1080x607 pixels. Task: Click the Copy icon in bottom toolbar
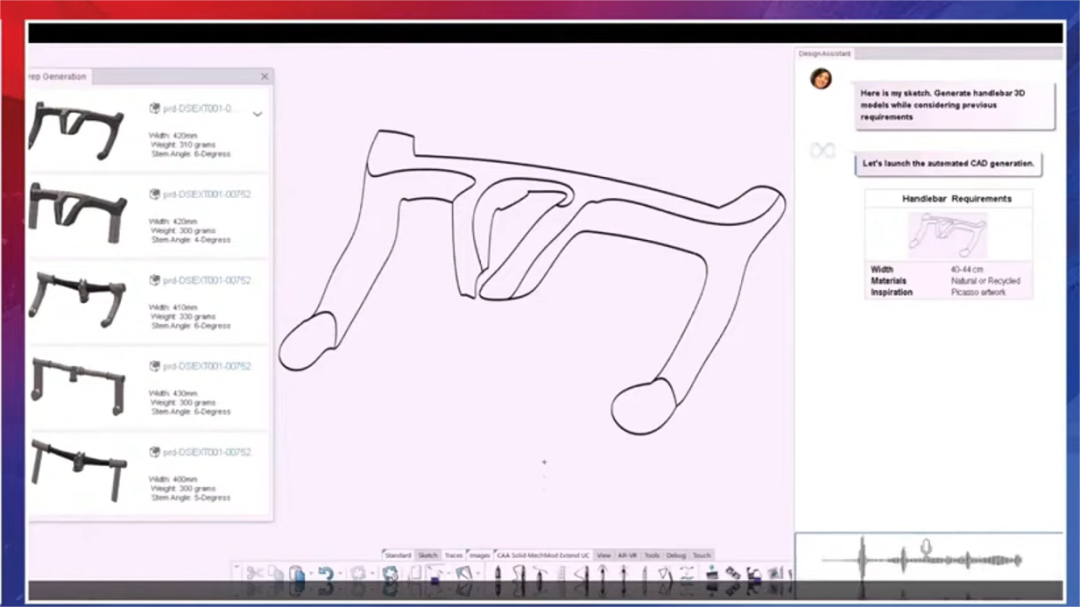pos(276,574)
